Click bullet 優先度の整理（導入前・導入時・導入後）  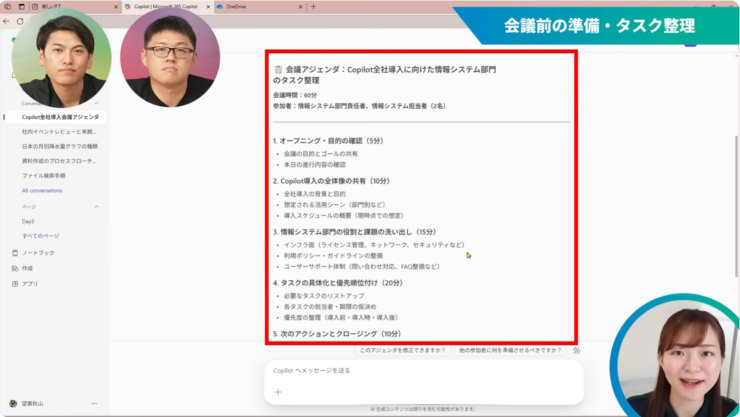point(341,317)
